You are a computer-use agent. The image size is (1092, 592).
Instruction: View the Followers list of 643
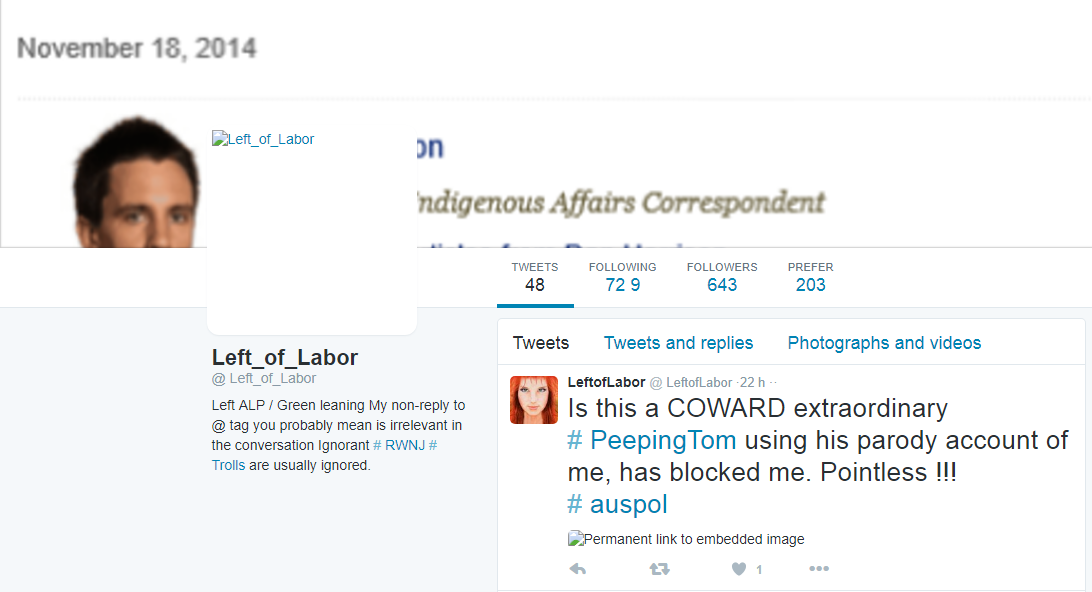722,277
